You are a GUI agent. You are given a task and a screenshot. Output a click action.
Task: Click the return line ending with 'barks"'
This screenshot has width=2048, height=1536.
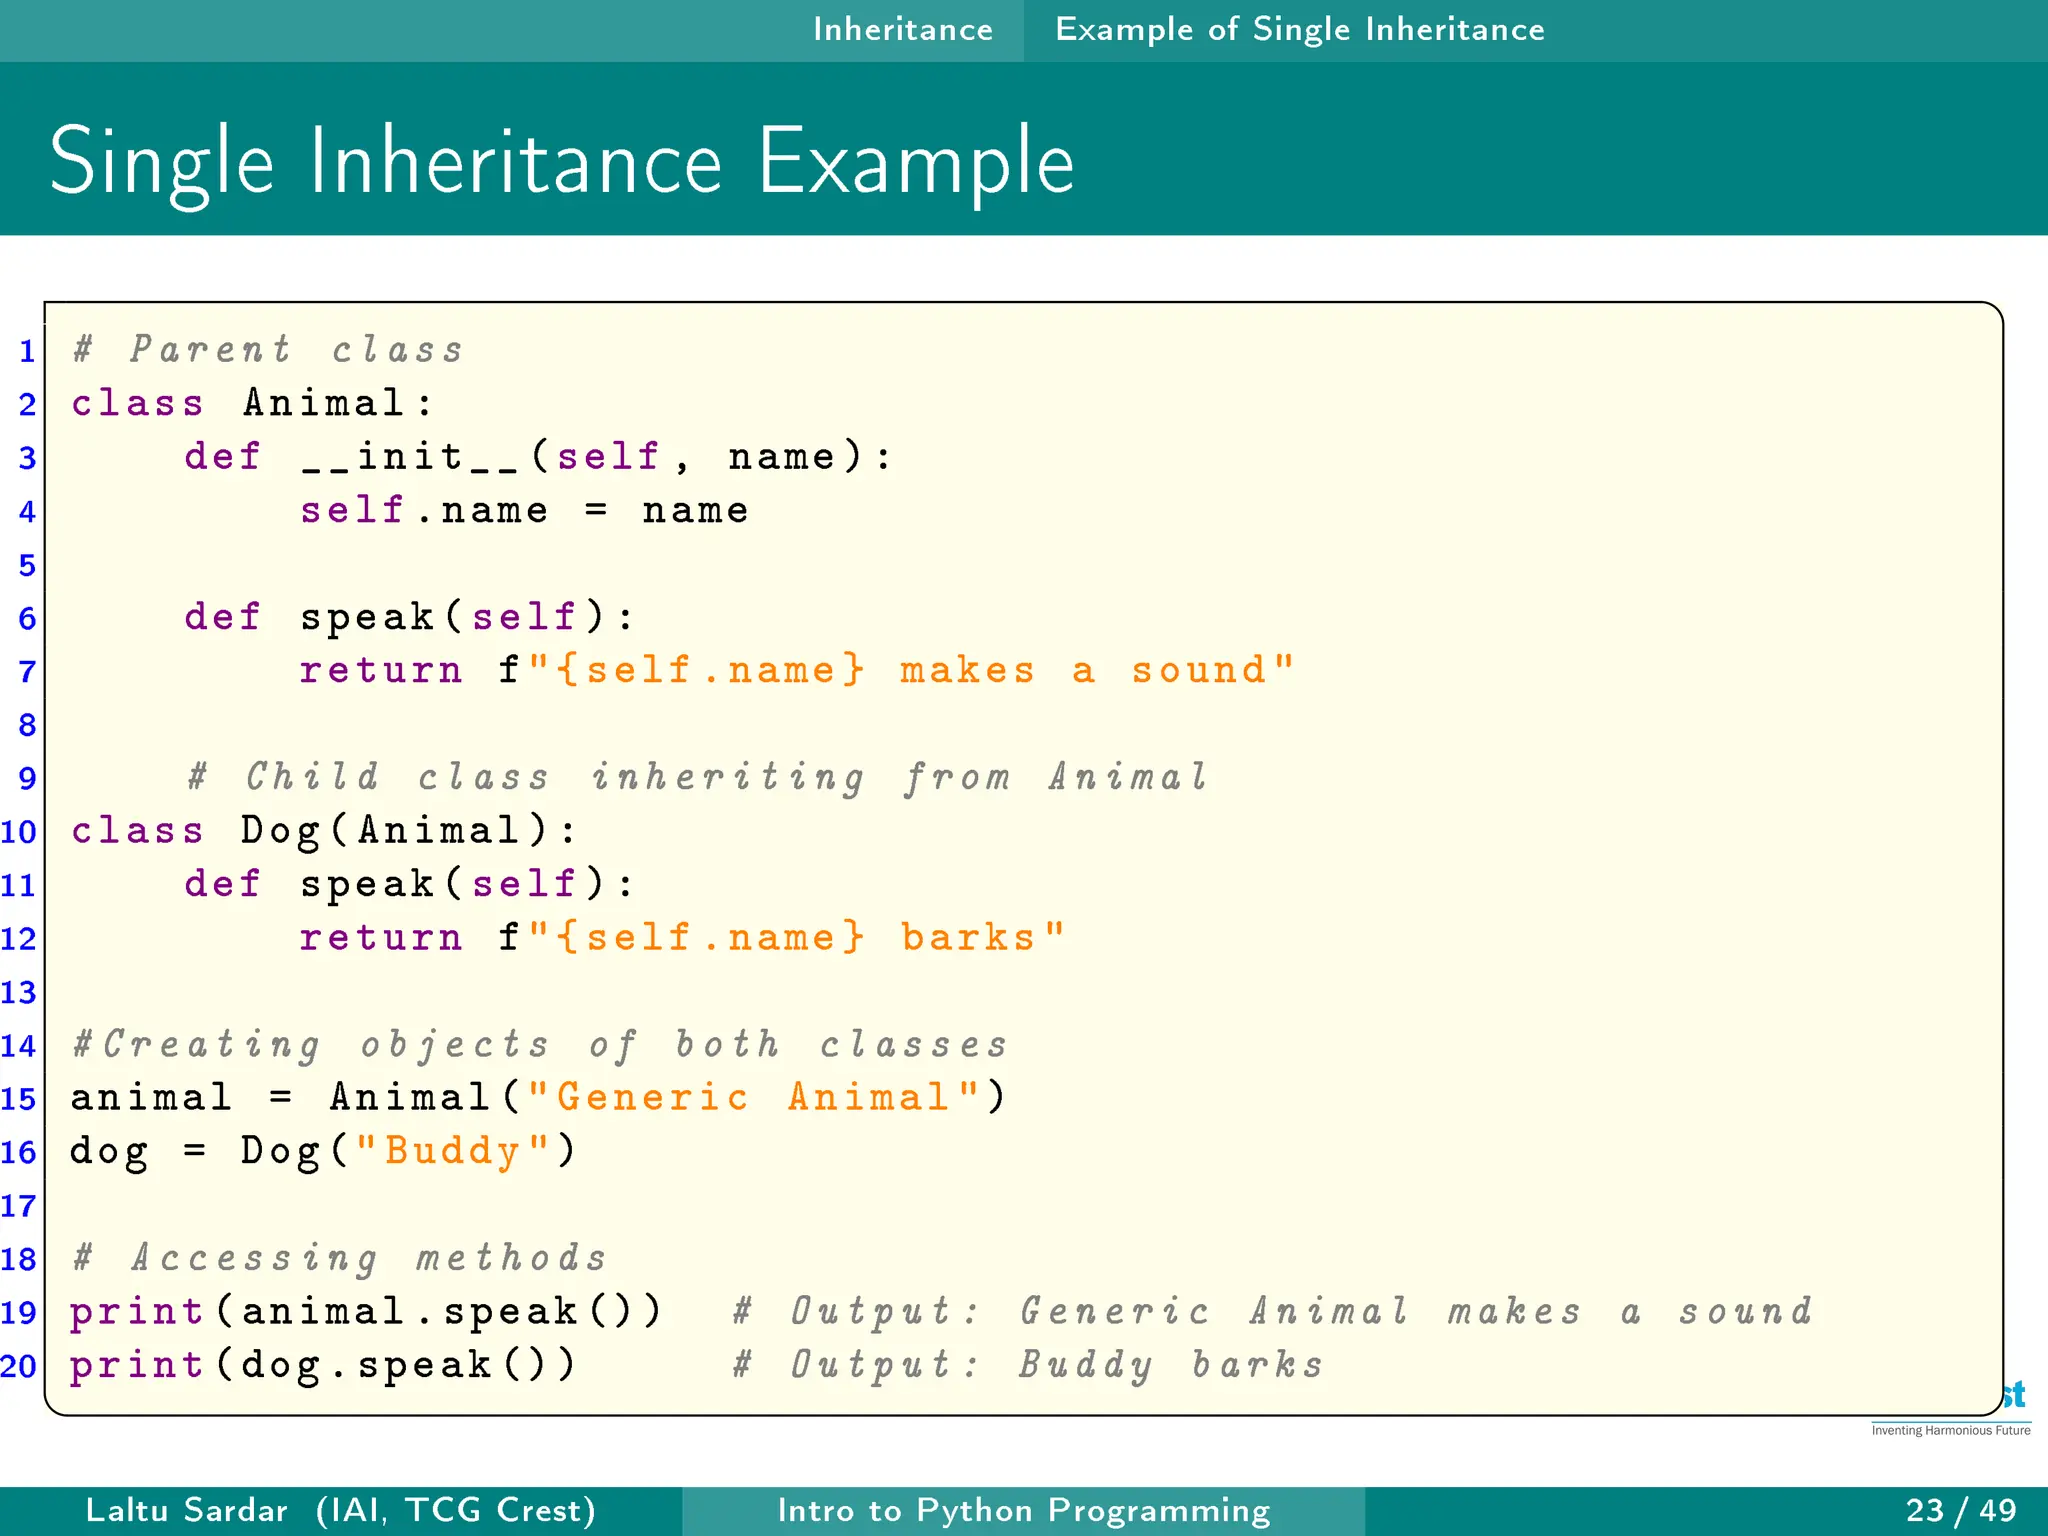[x=683, y=938]
